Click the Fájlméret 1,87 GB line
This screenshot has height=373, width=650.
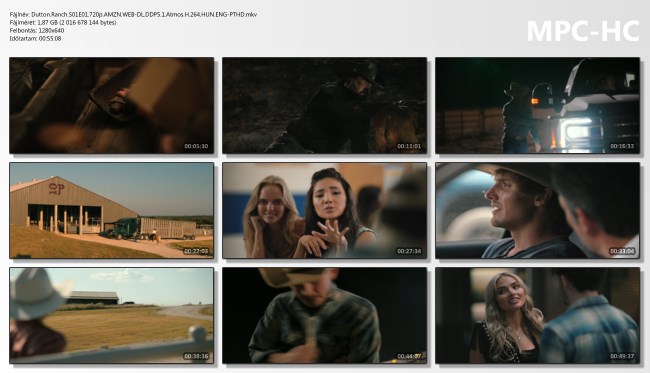(x=63, y=22)
